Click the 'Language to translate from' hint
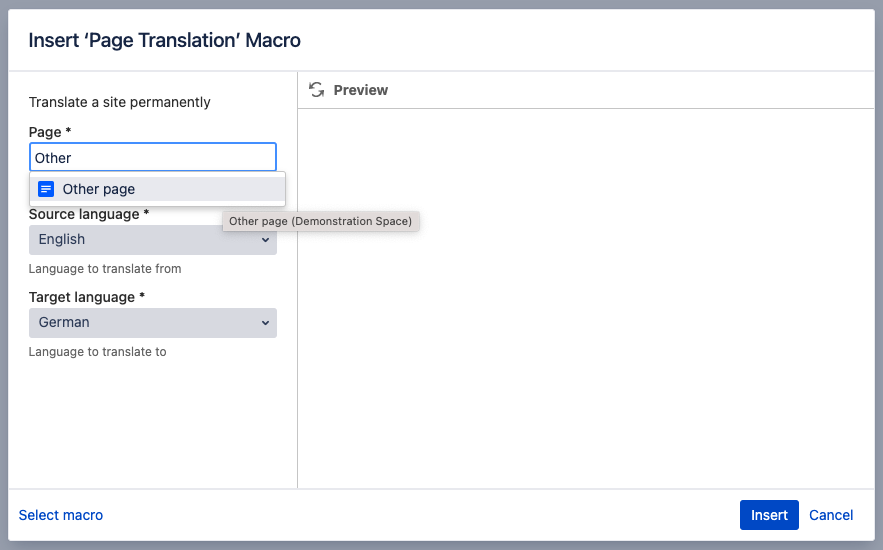This screenshot has height=550, width=883. pos(105,269)
